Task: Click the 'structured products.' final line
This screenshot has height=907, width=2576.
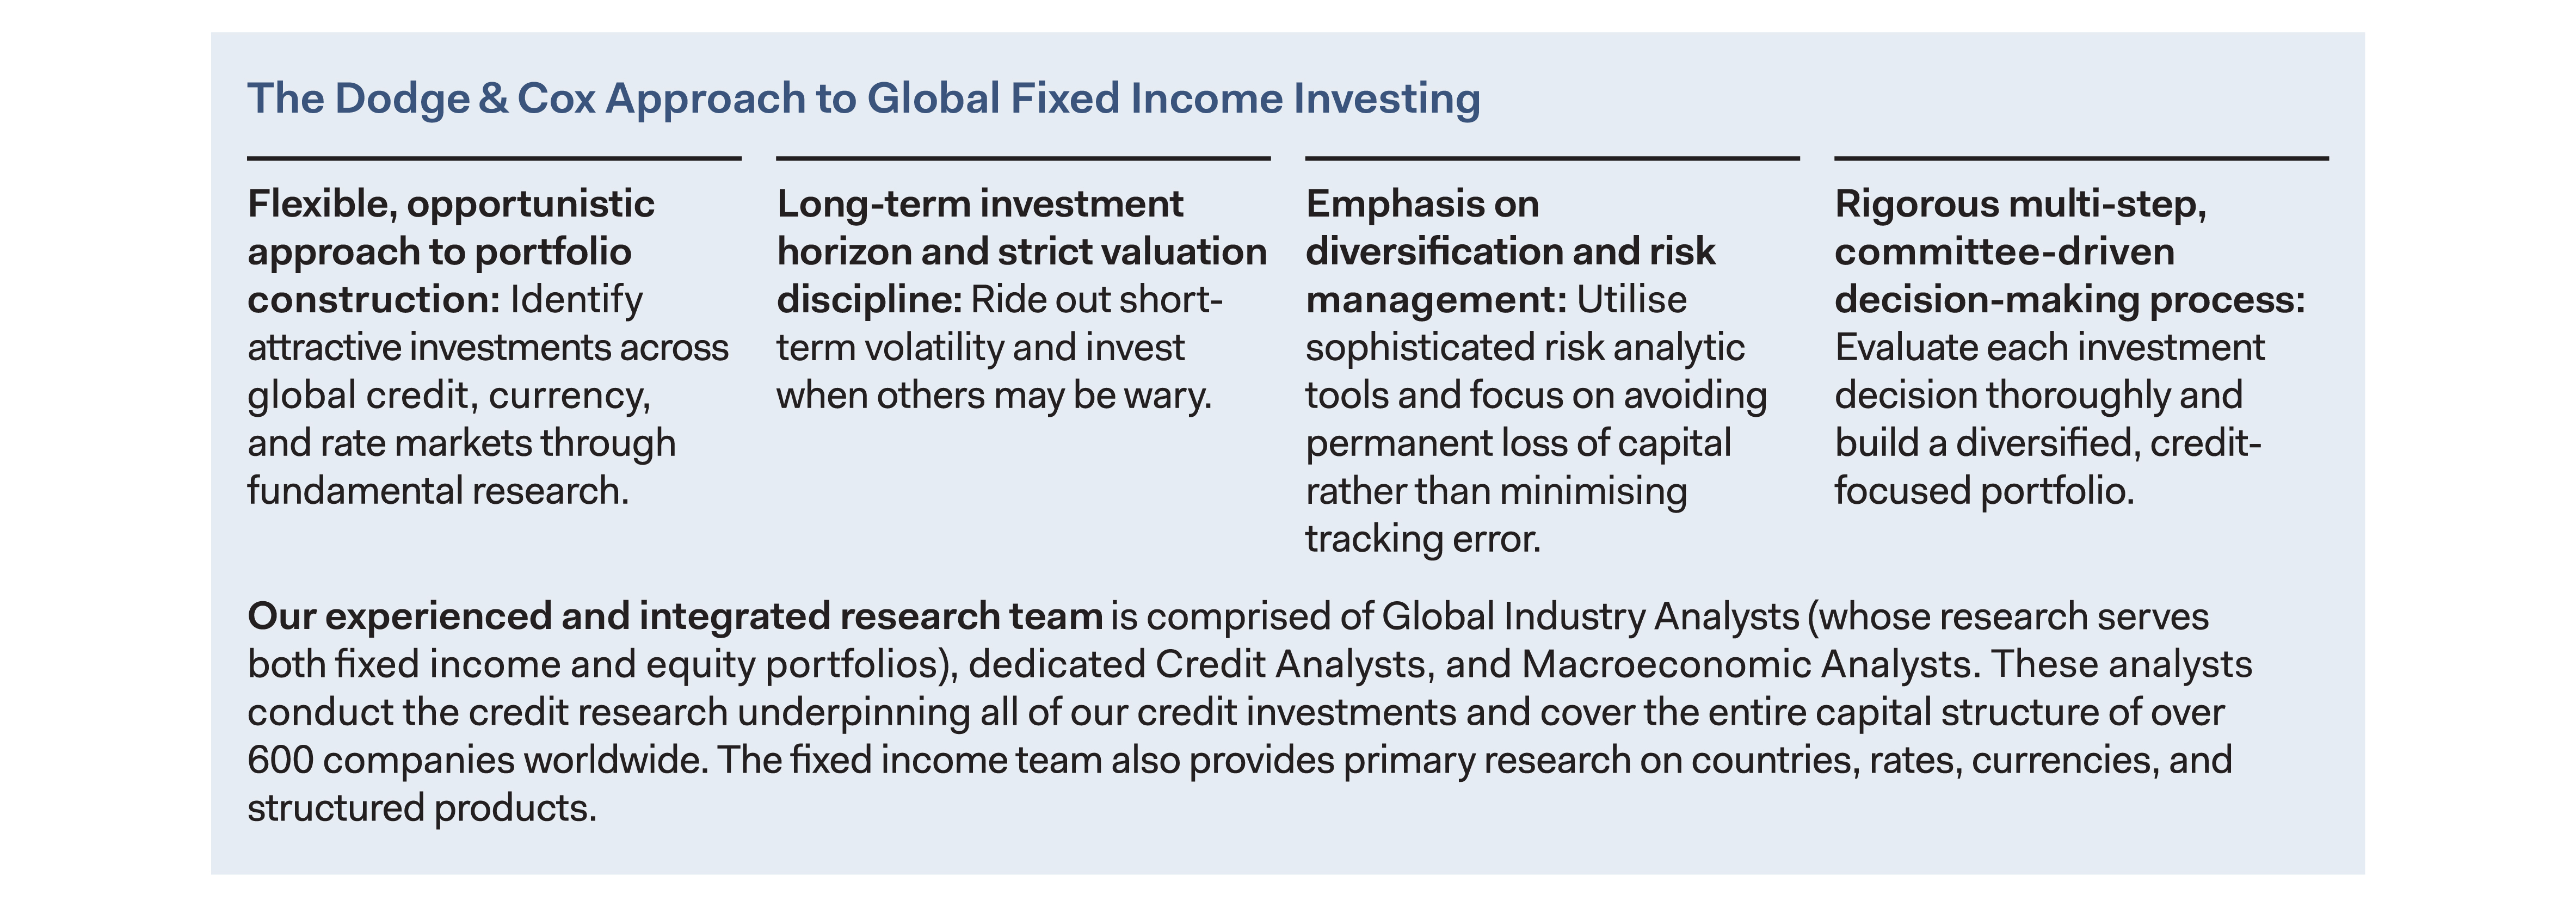Action: pos(421,809)
